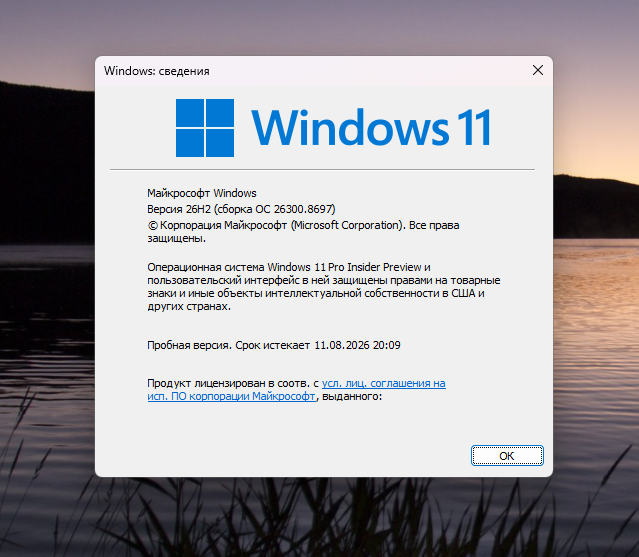Viewport: 639px width, 557px height.
Task: Click the 'Майкрософт Windows' text line
Action: pyautogui.click(x=202, y=193)
